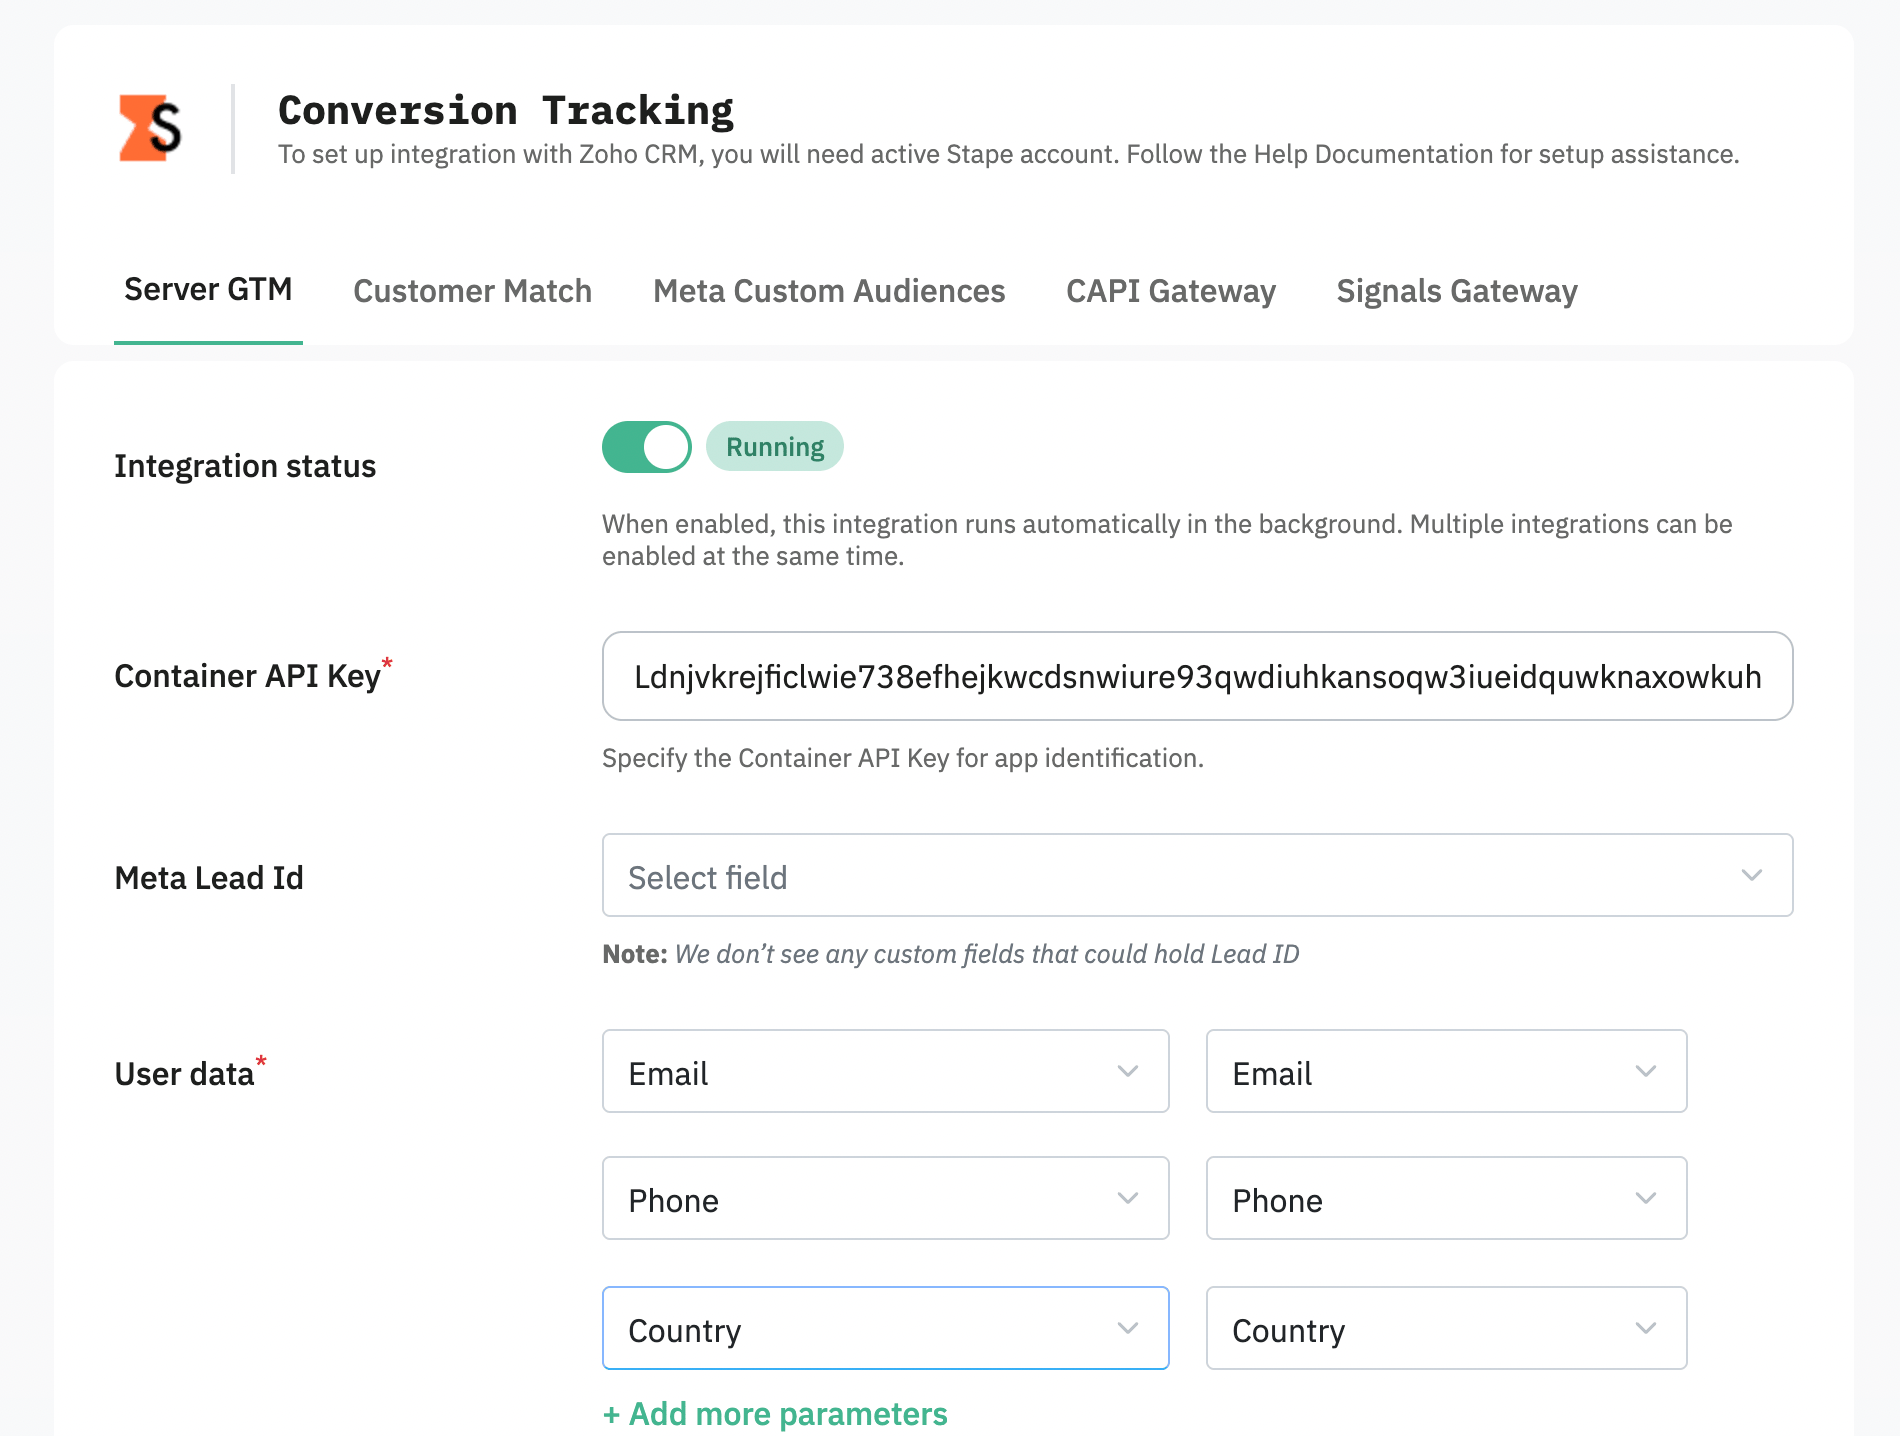1900x1436 pixels.
Task: Open the Signals Gateway tab
Action: tap(1457, 291)
